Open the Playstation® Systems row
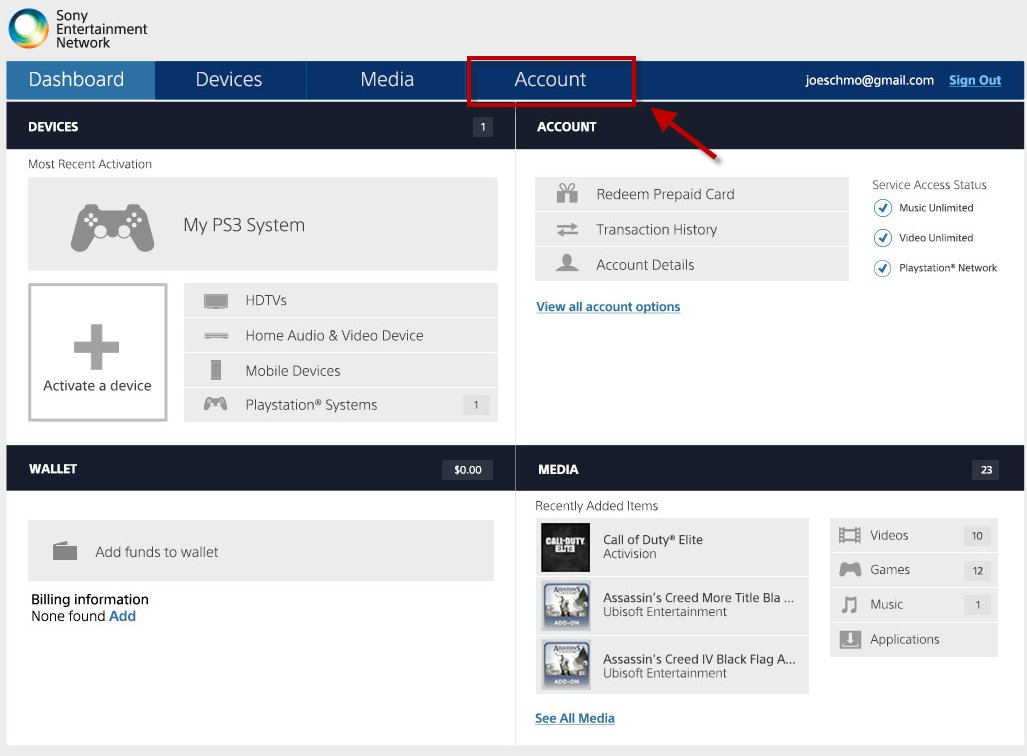This screenshot has width=1027, height=756. pyautogui.click(x=341, y=405)
